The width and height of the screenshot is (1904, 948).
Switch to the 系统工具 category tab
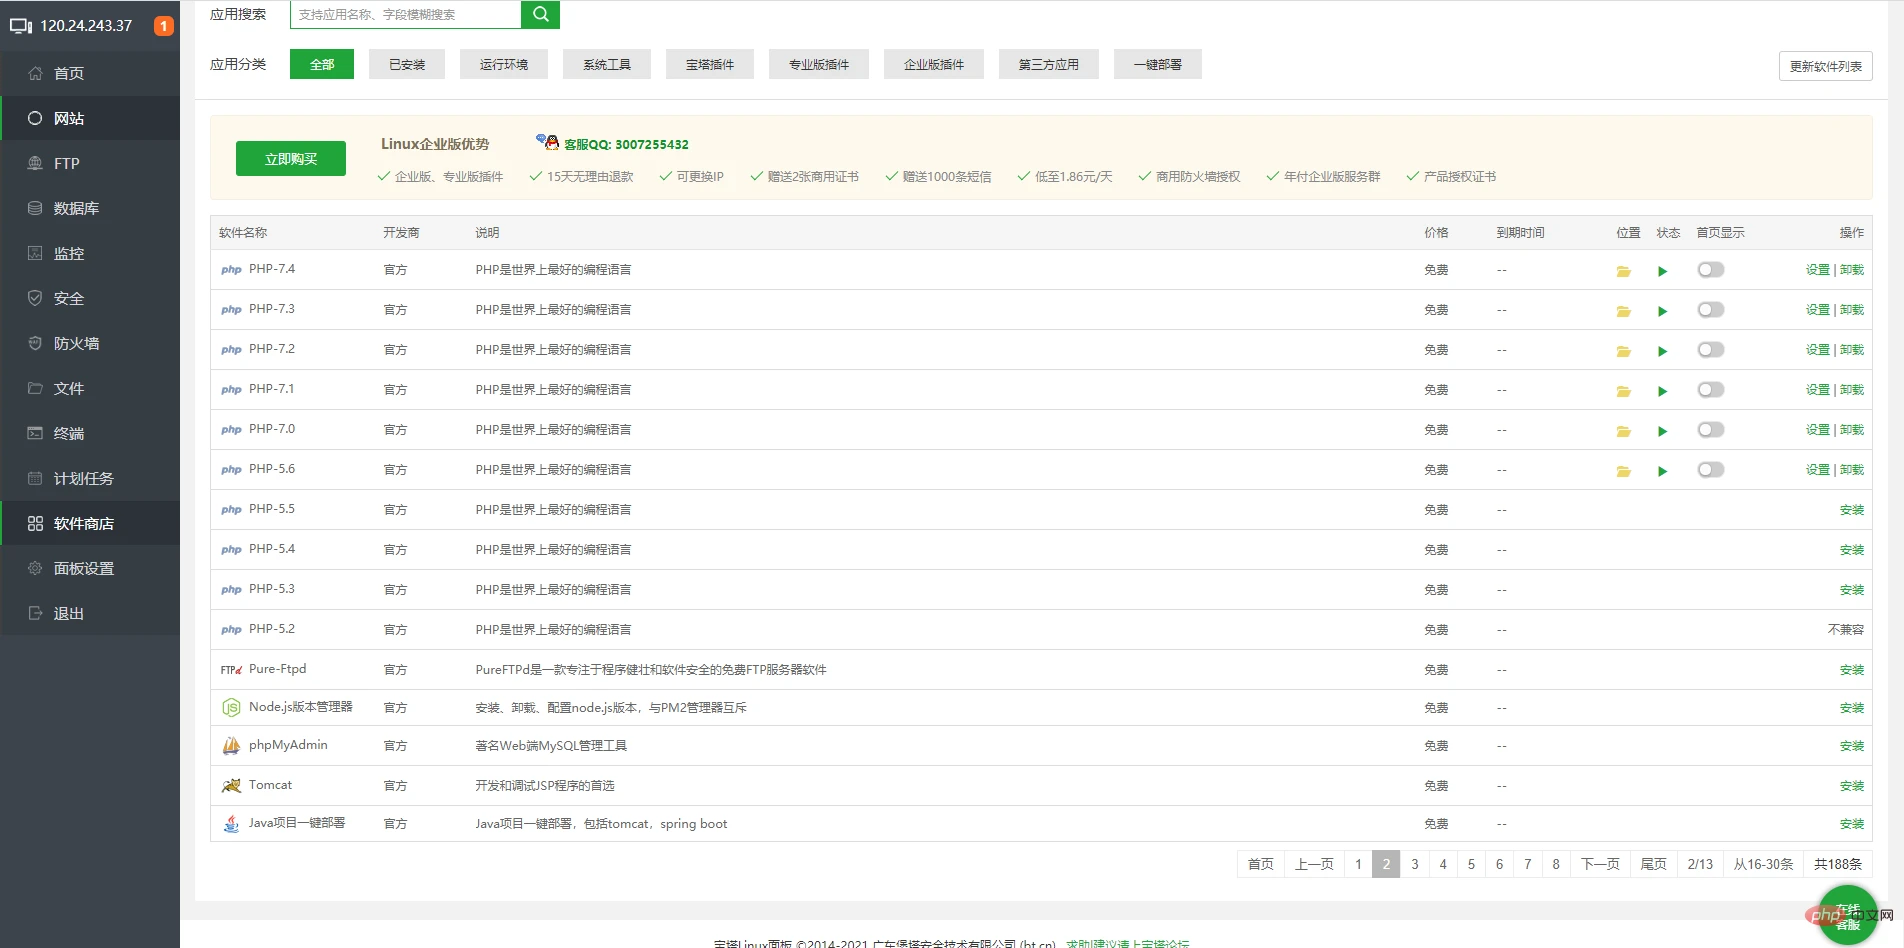tap(607, 64)
